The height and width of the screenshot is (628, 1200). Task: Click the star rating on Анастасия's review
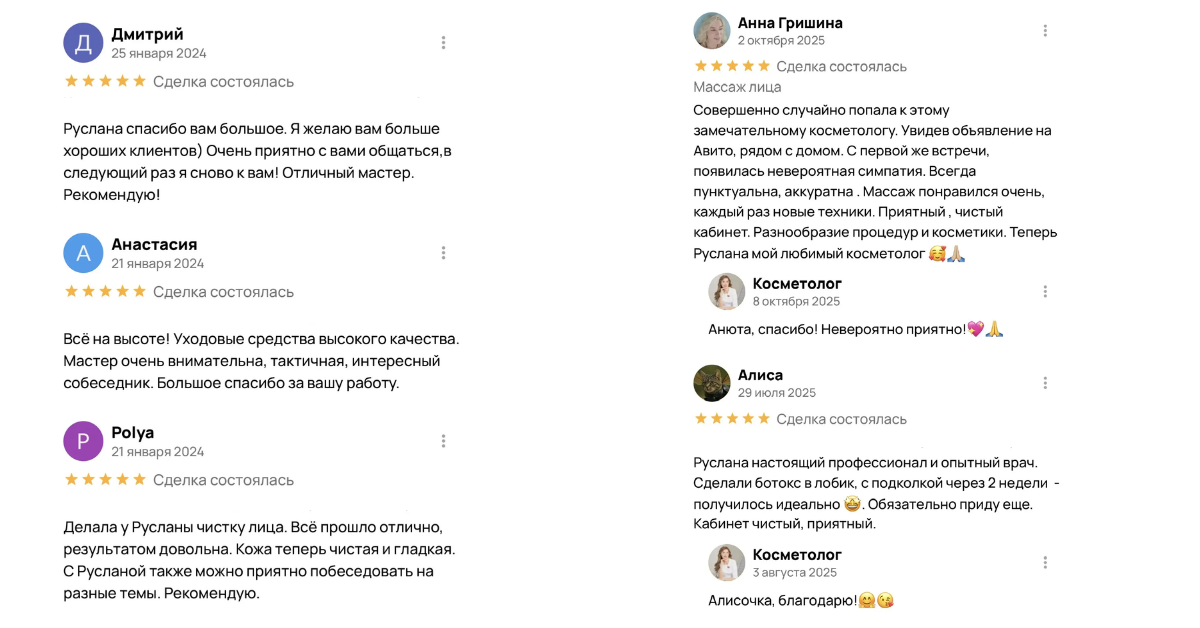click(105, 292)
